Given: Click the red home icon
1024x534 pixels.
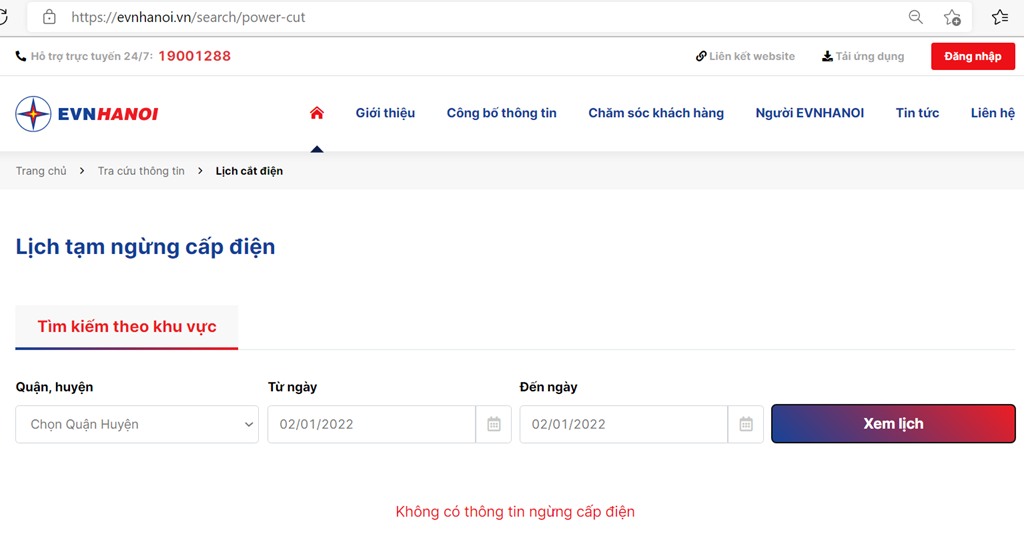Looking at the screenshot, I should 317,113.
